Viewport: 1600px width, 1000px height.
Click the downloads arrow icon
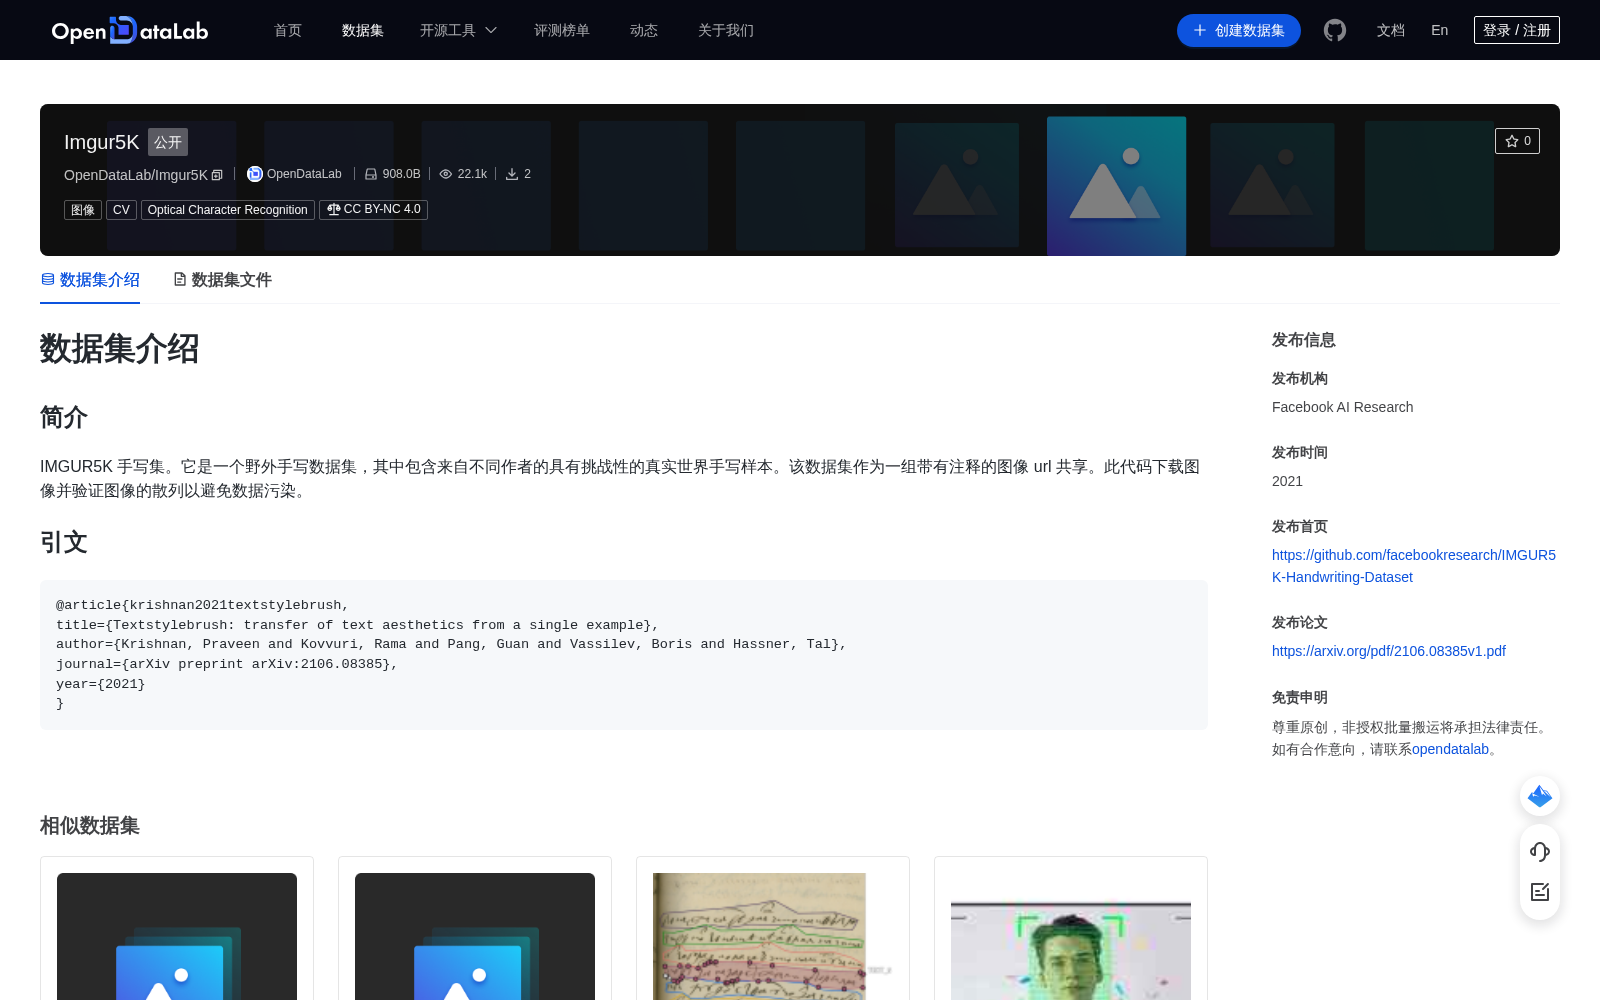512,174
